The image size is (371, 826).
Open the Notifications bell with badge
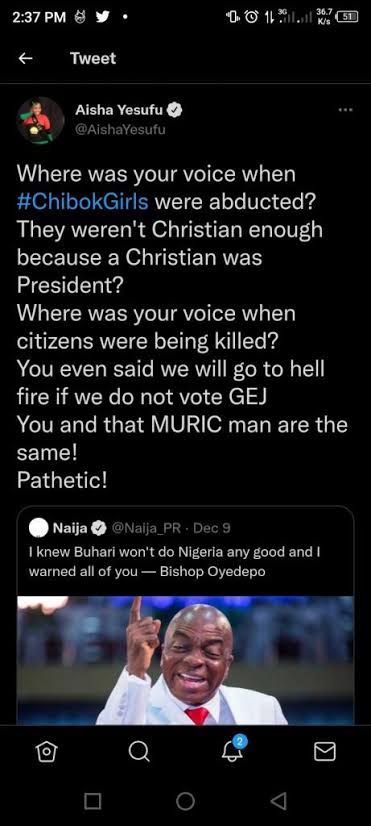click(232, 750)
